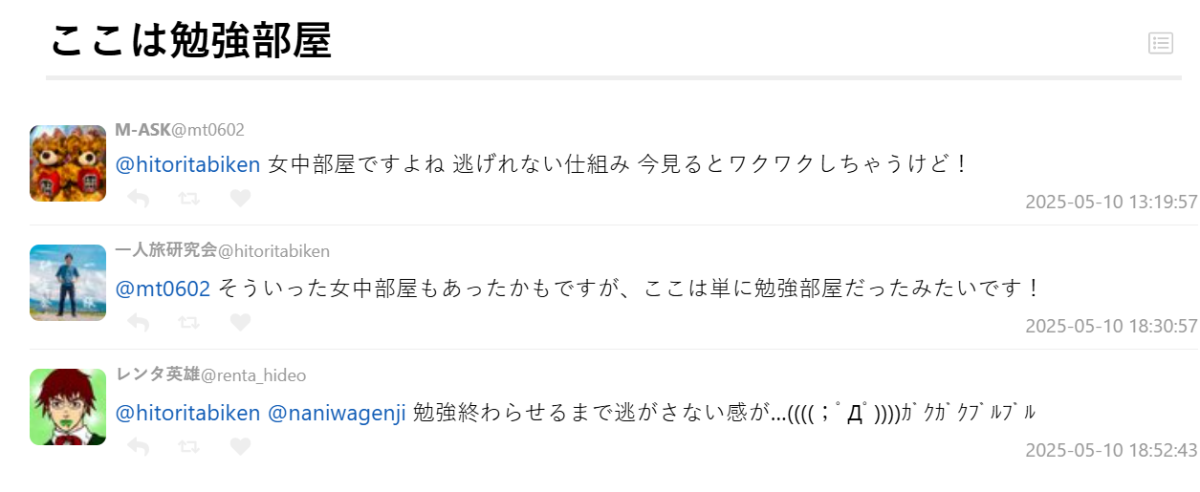This screenshot has width=1200, height=492.
Task: Open 一人旅研究会's profile avatar
Action: pos(68,283)
